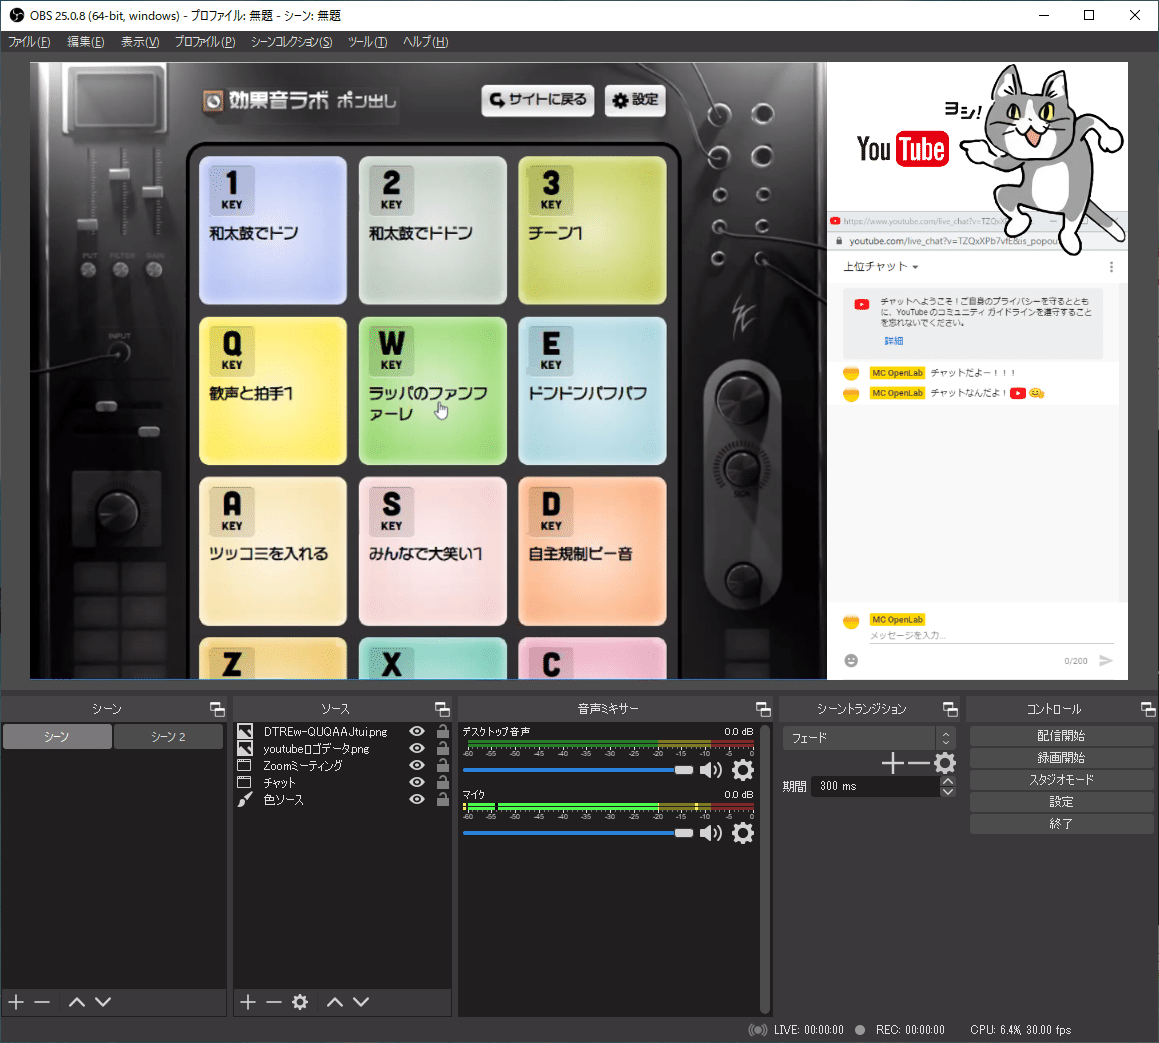Pop out the シーン dock panel
The image size is (1159, 1043).
click(217, 710)
